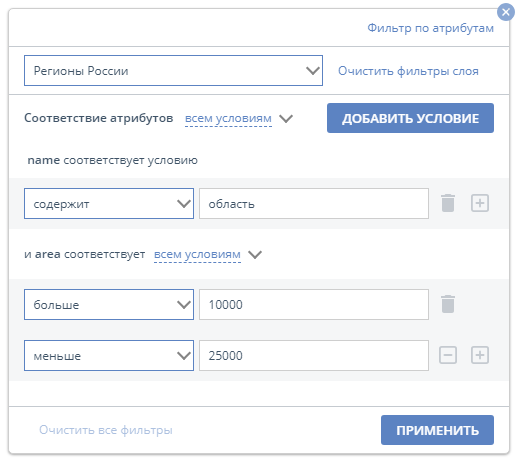519x464 pixels.
Task: Click 'Очистить фильтры слоя' link
Action: tap(408, 71)
